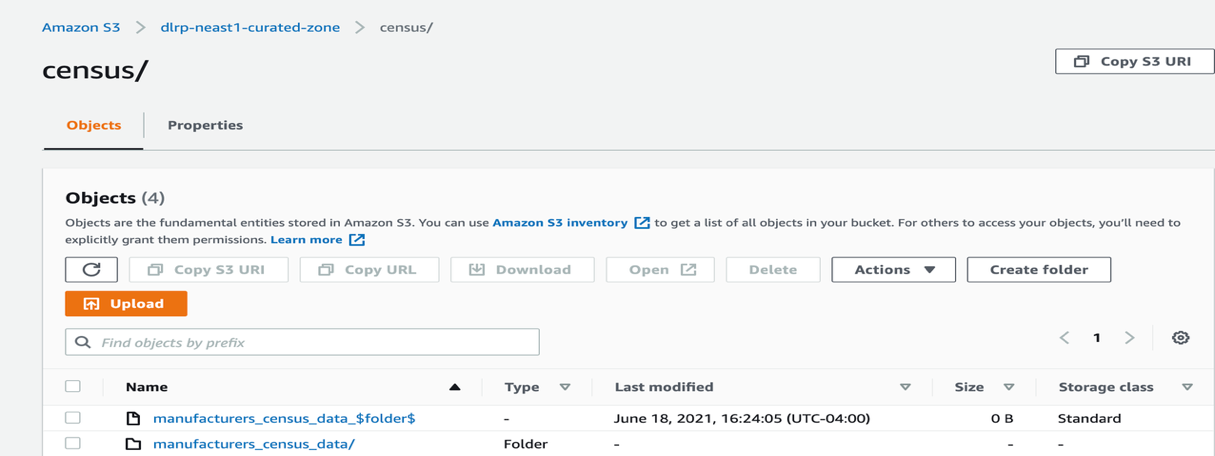
Task: Click external link icon next to Learn more
Action: tap(357, 240)
